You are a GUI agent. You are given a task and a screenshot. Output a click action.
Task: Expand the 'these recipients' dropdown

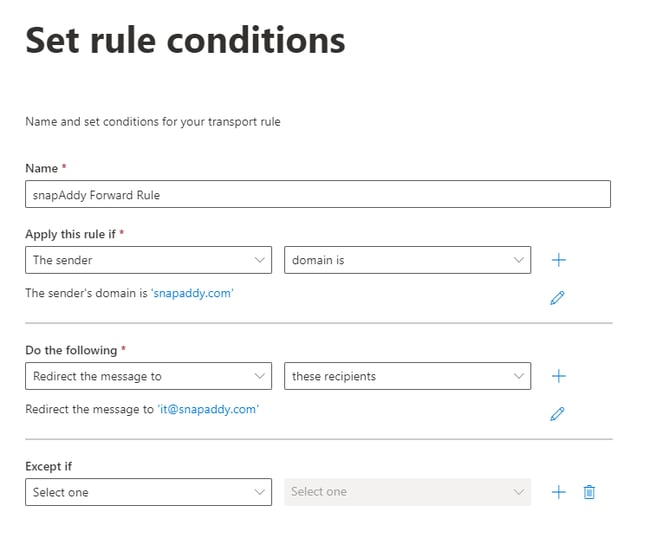[x=407, y=376]
